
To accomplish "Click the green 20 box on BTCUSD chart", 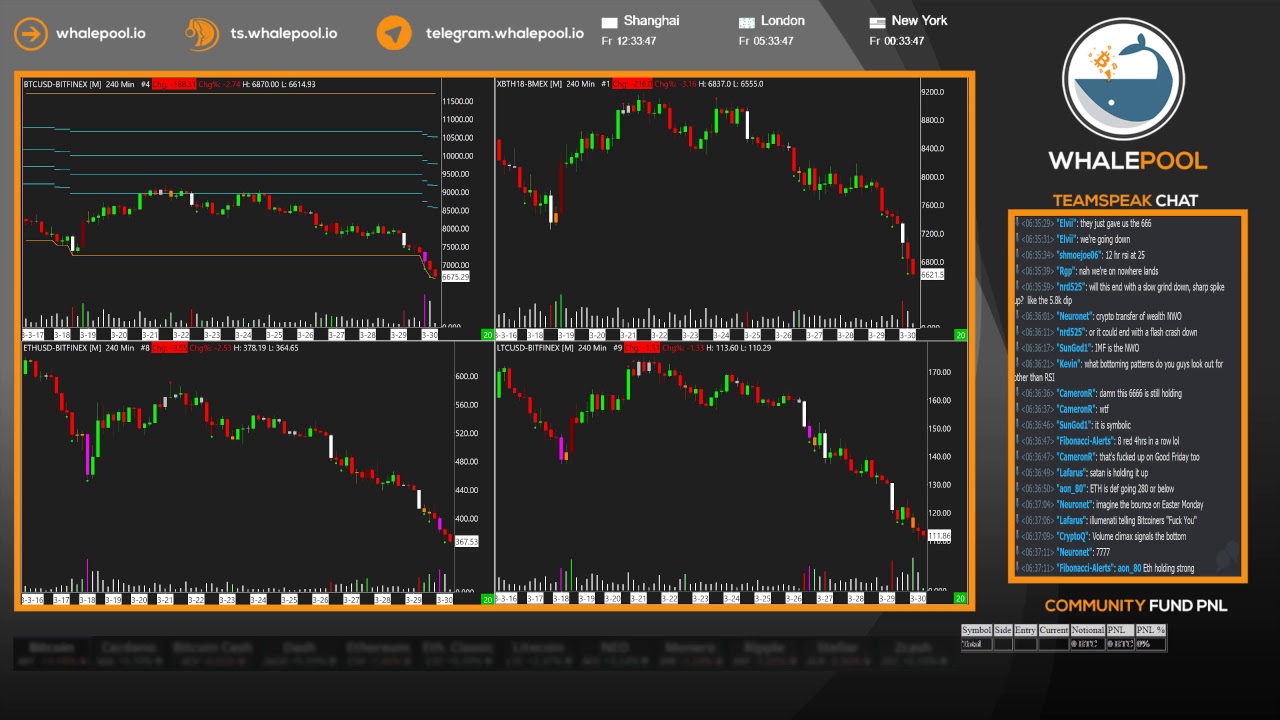I will coord(487,335).
